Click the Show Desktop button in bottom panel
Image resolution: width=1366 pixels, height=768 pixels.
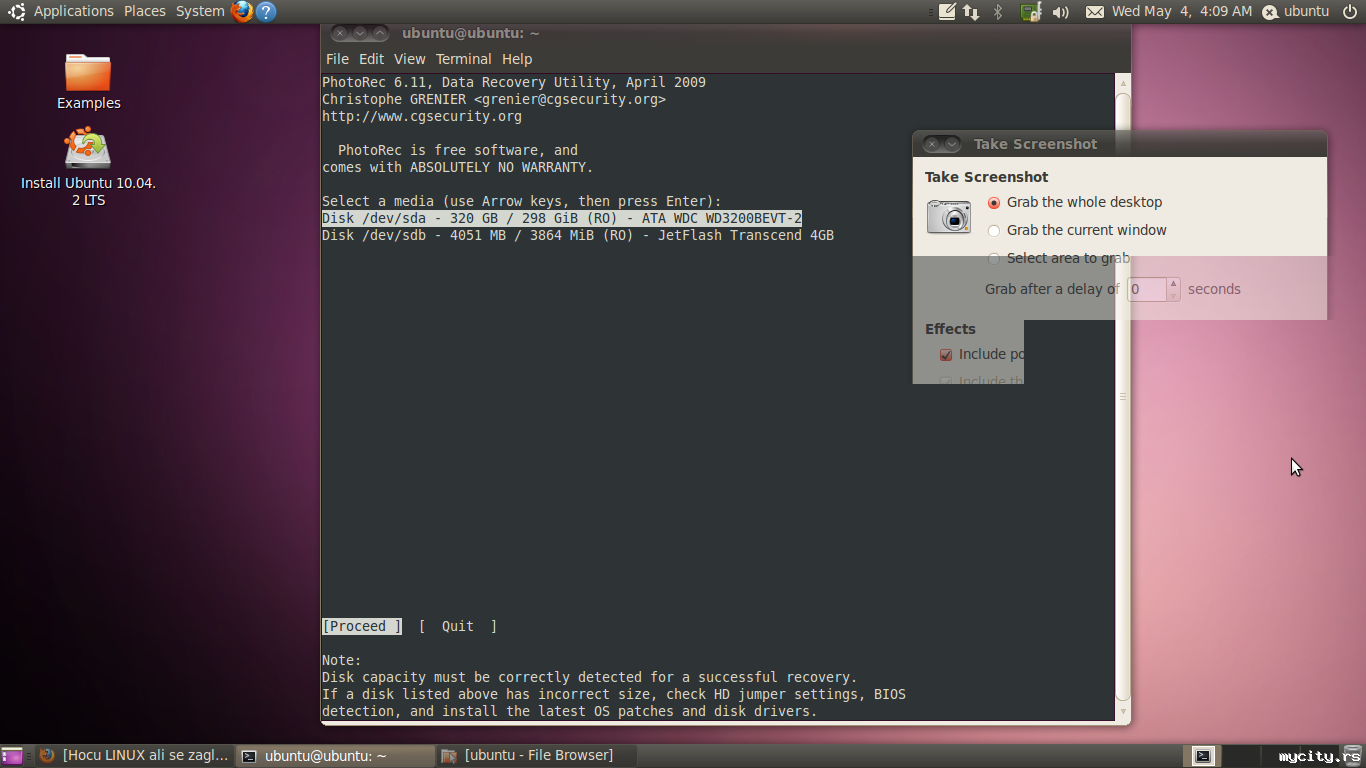click(x=12, y=756)
